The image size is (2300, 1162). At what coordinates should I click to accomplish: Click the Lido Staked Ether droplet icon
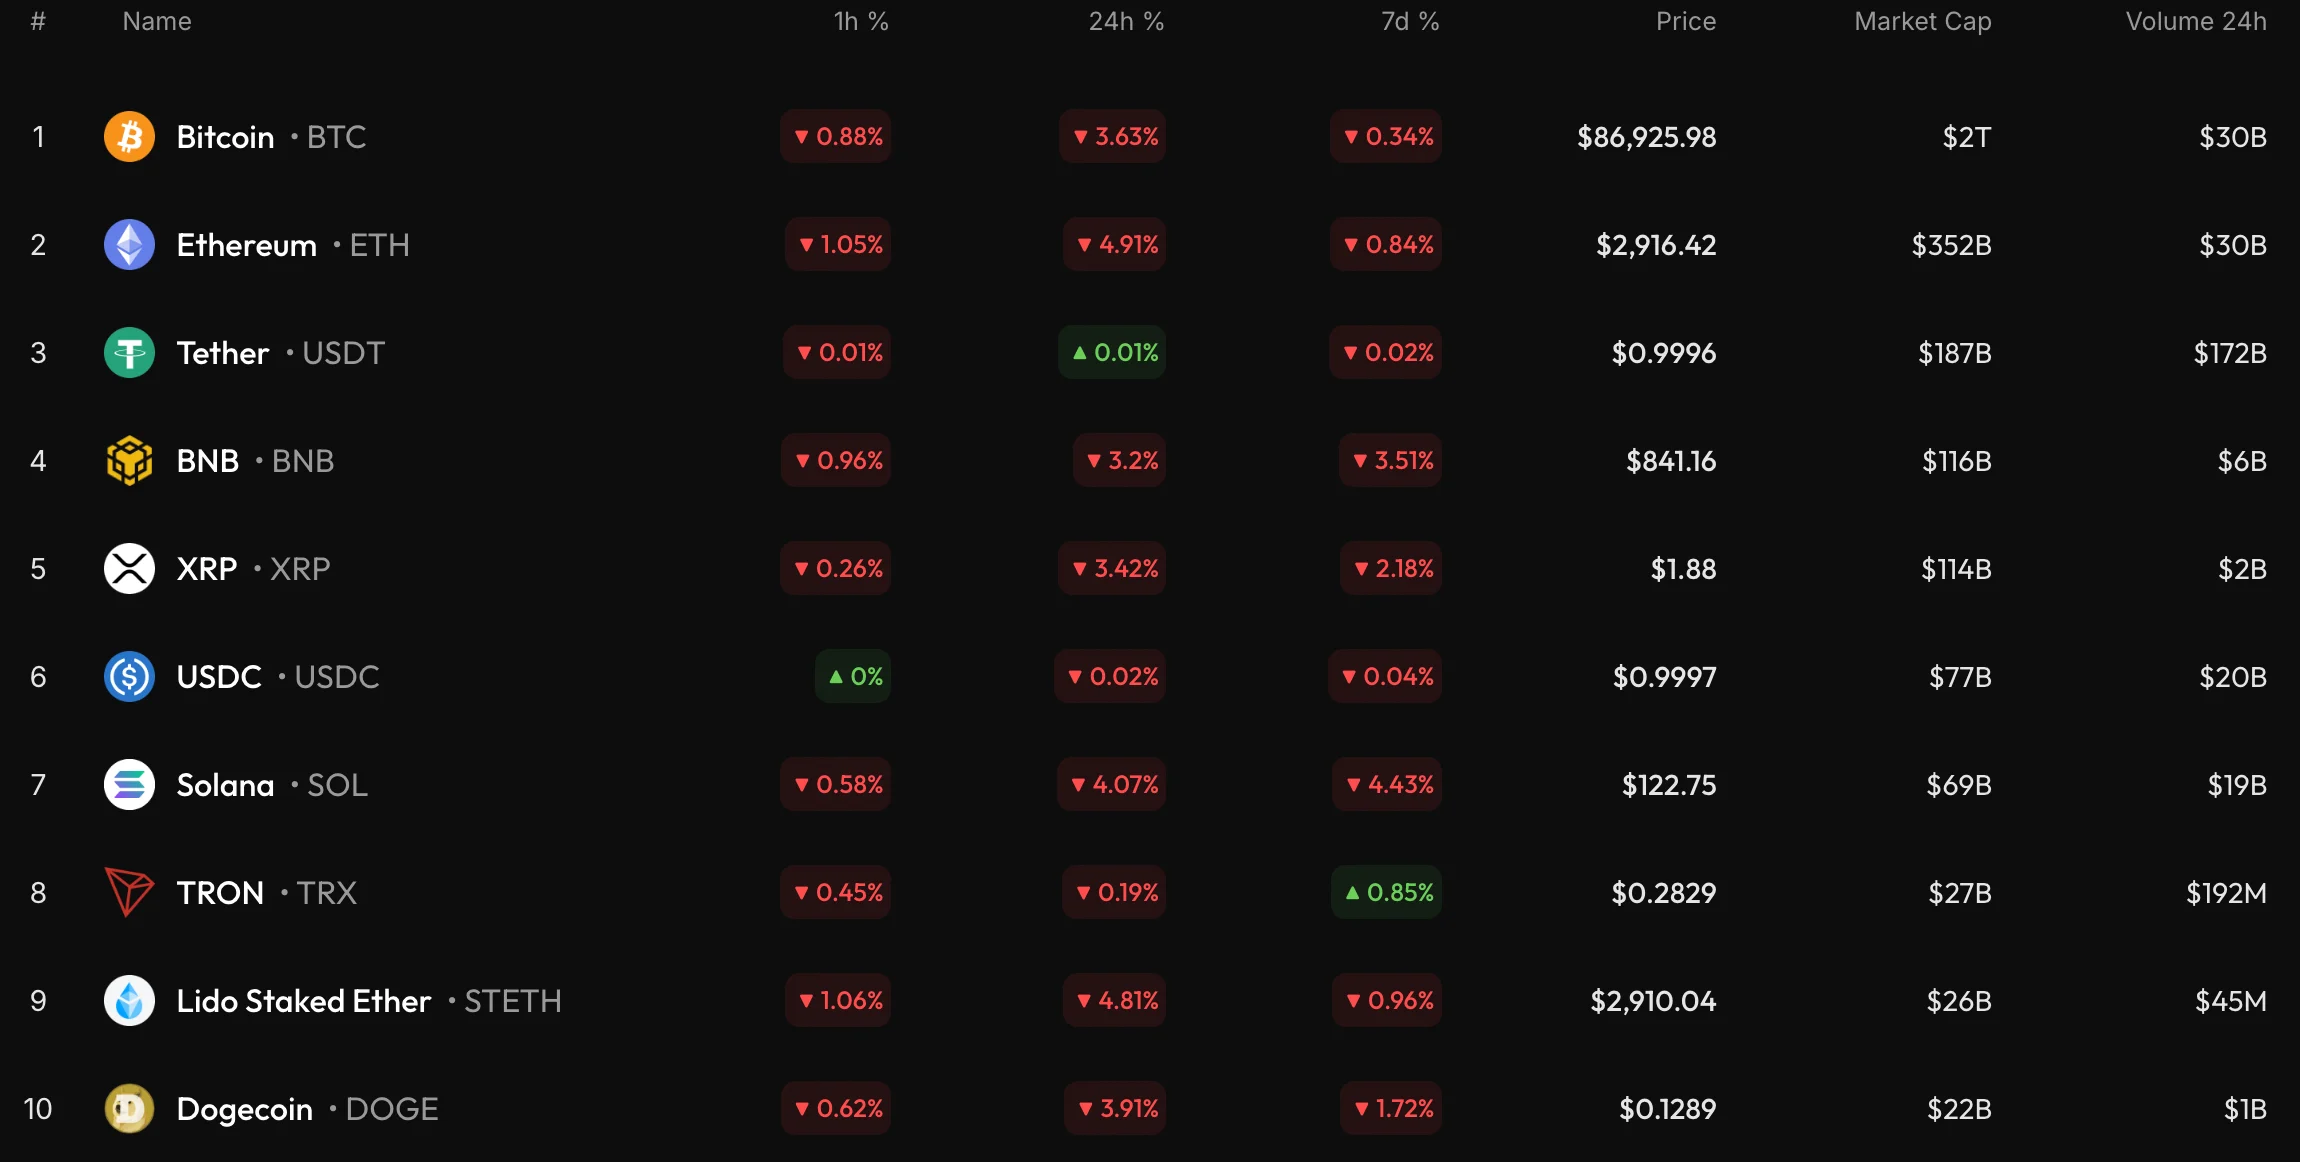pos(129,1001)
